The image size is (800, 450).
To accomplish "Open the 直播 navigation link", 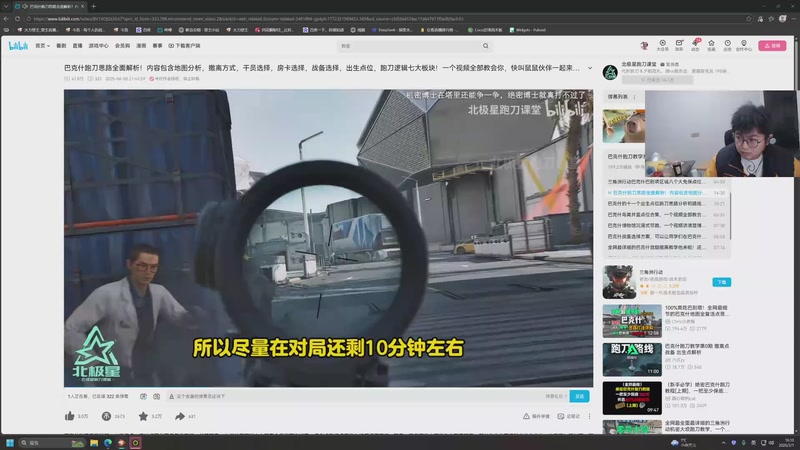I will [x=78, y=46].
